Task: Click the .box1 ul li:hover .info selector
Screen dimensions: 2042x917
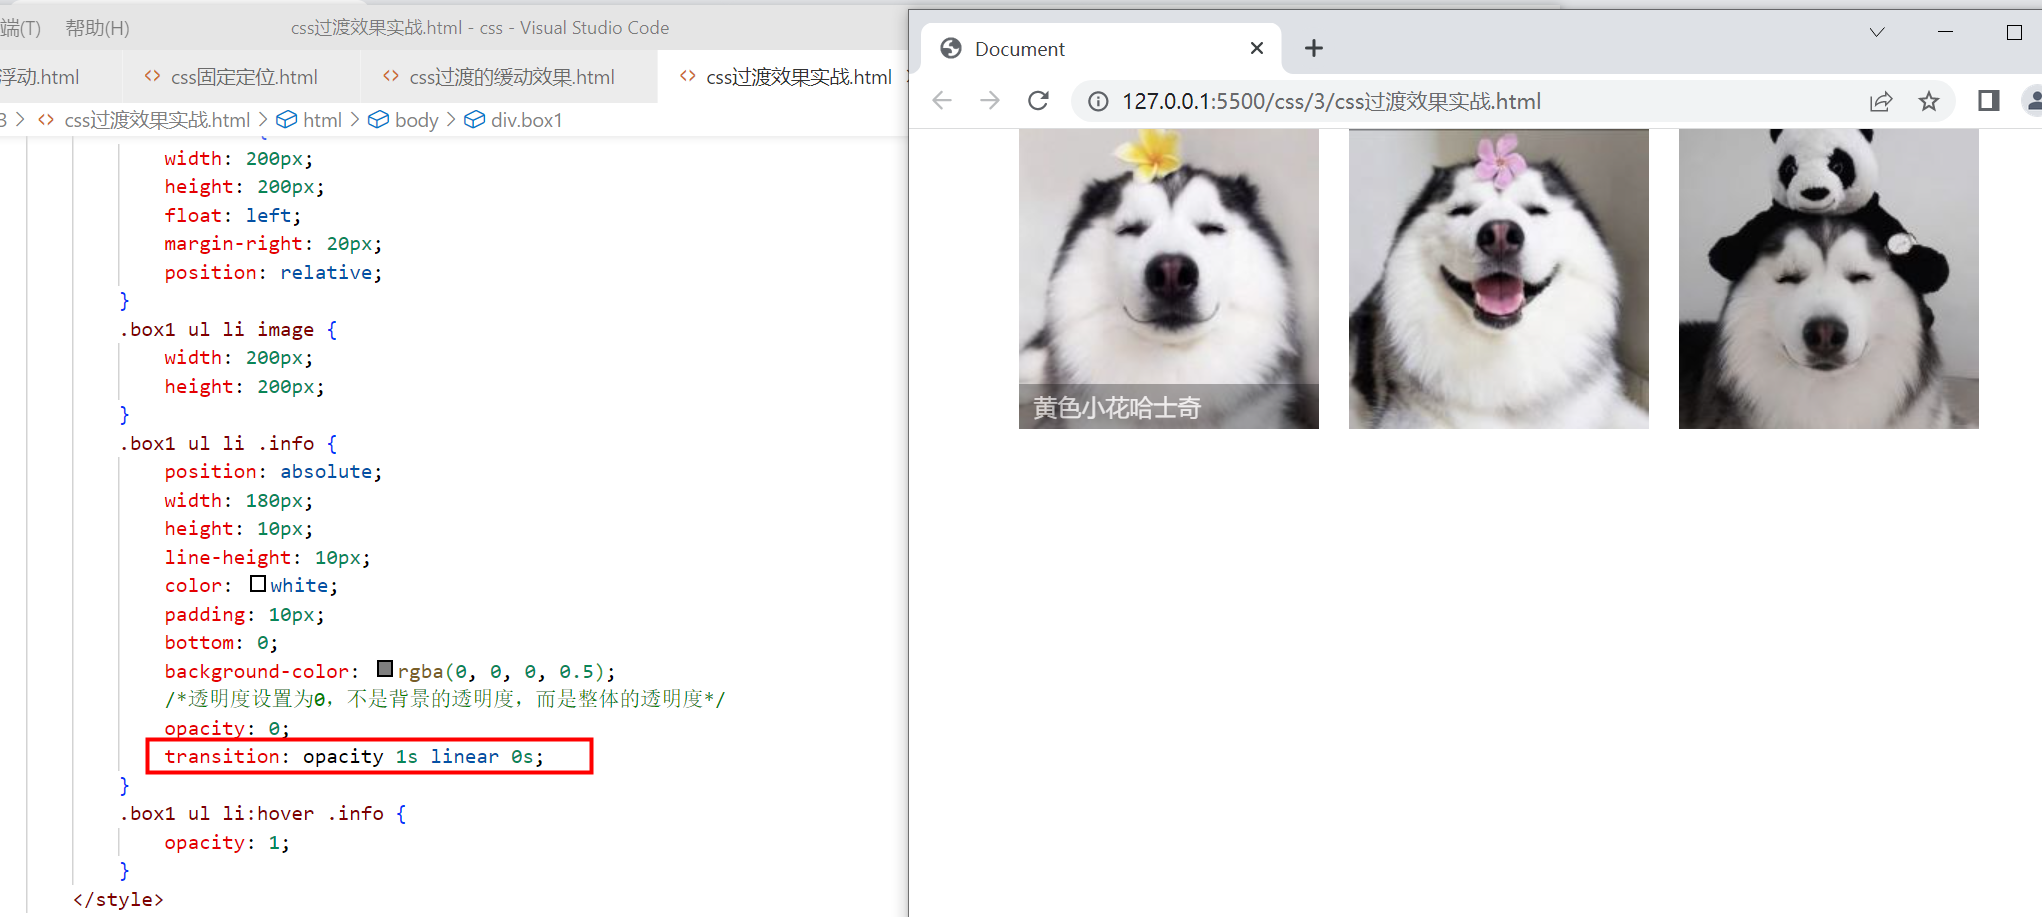Action: (263, 813)
